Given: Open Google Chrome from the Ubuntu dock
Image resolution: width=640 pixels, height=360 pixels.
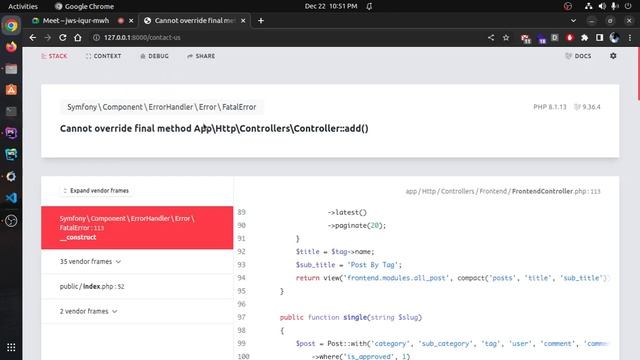Looking at the screenshot, I should click(11, 25).
